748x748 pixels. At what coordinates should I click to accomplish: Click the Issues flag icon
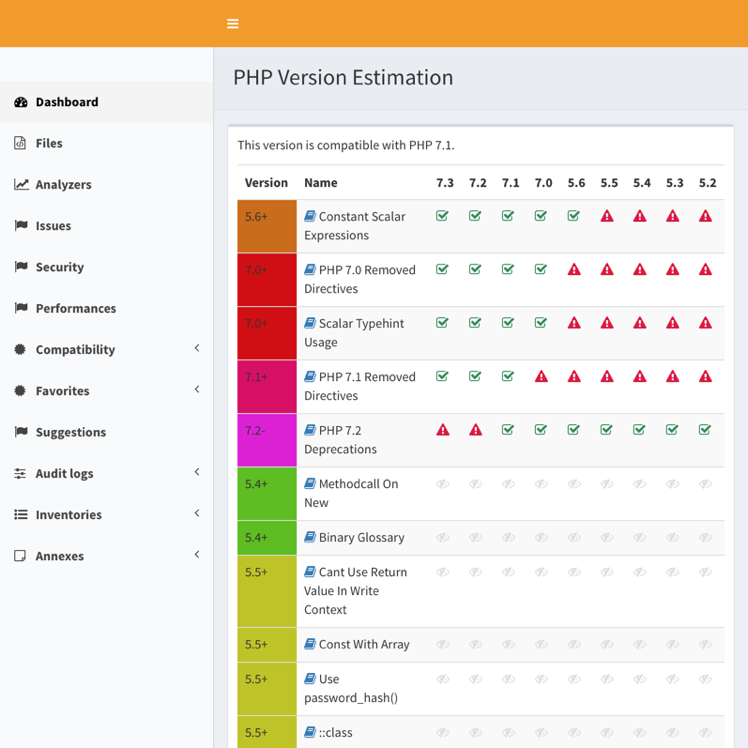[x=21, y=225]
